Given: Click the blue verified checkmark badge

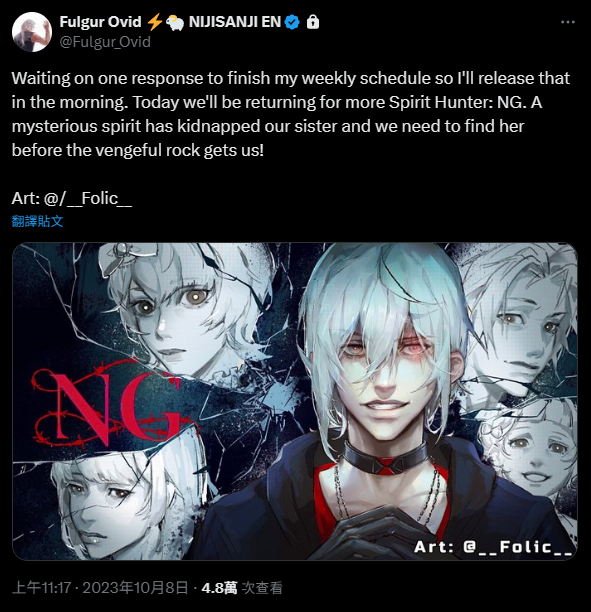Looking at the screenshot, I should pyautogui.click(x=292, y=22).
